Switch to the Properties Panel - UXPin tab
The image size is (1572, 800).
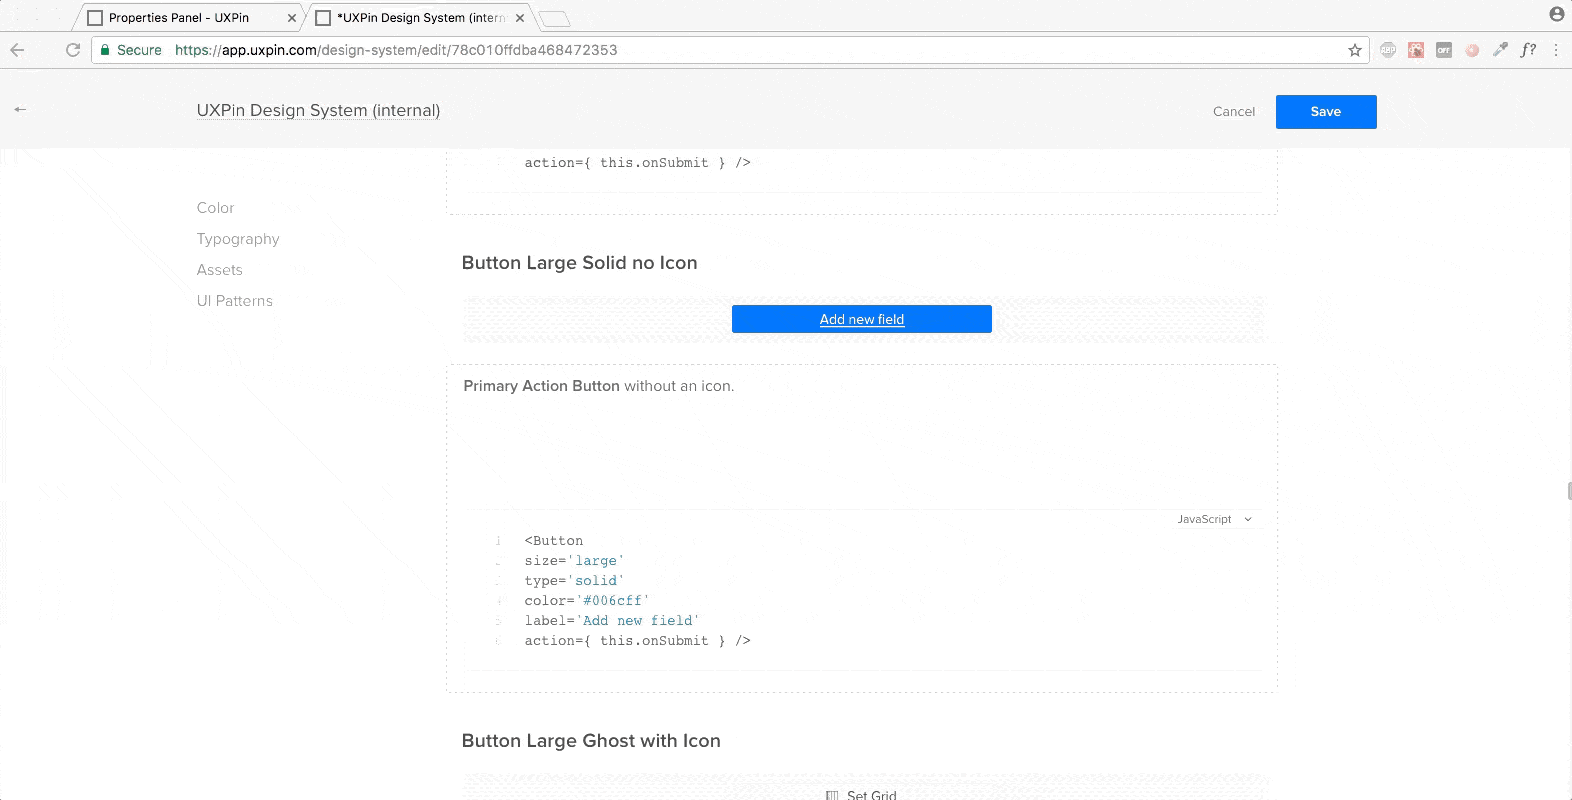coord(187,18)
